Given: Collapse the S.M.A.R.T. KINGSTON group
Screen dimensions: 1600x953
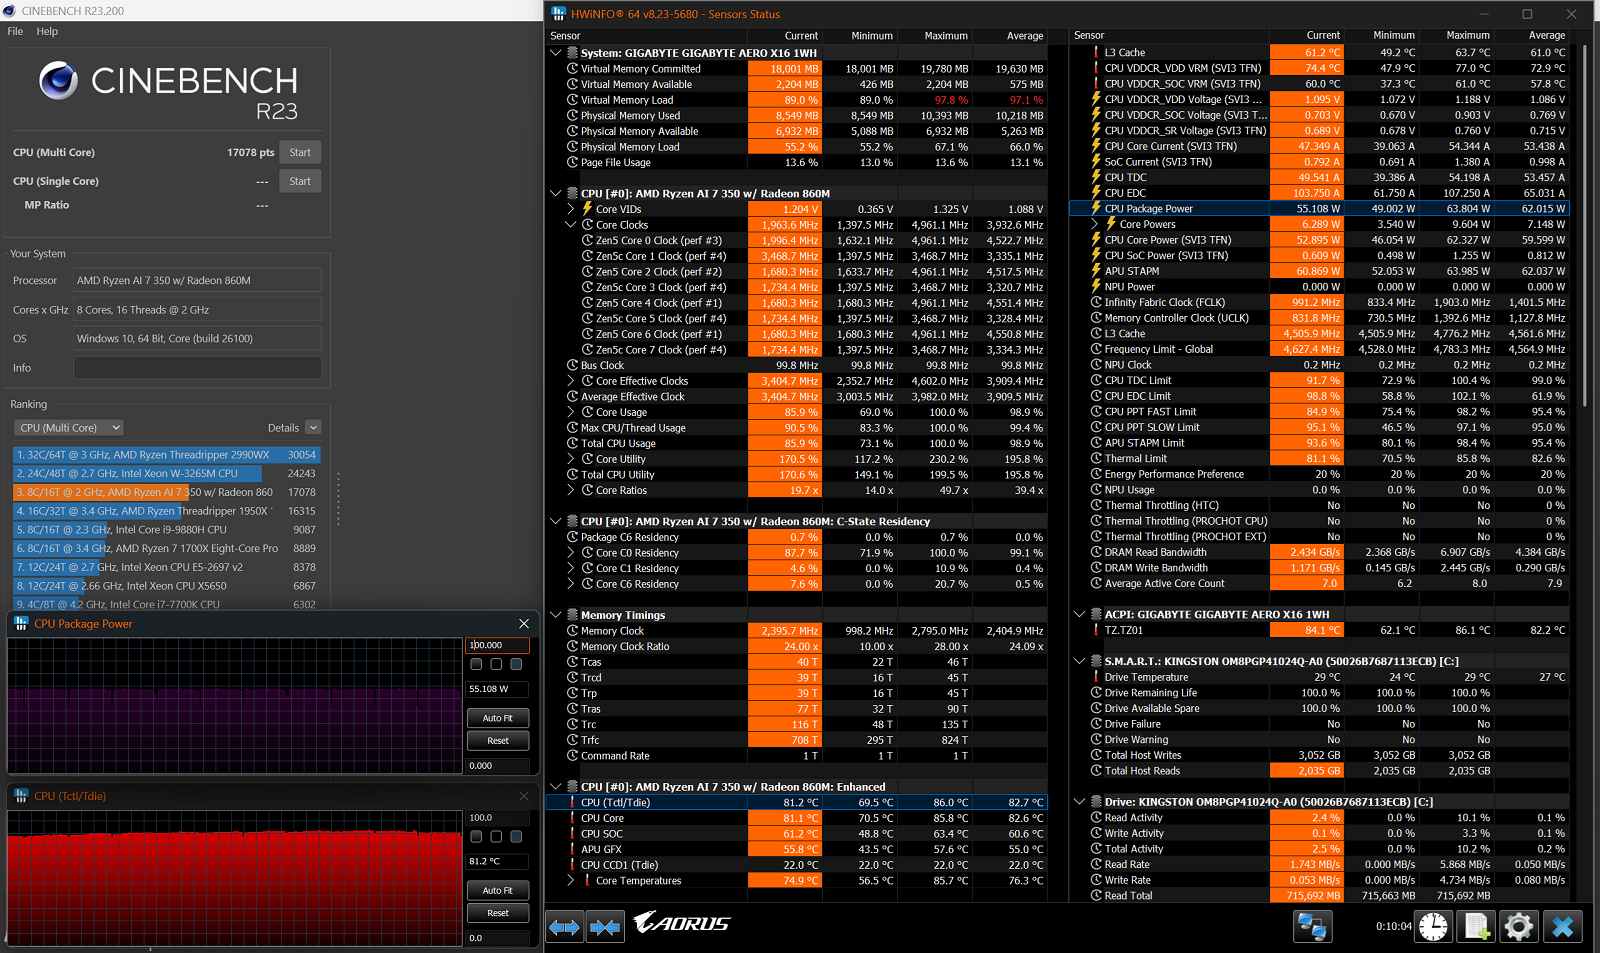Looking at the screenshot, I should 1079,661.
